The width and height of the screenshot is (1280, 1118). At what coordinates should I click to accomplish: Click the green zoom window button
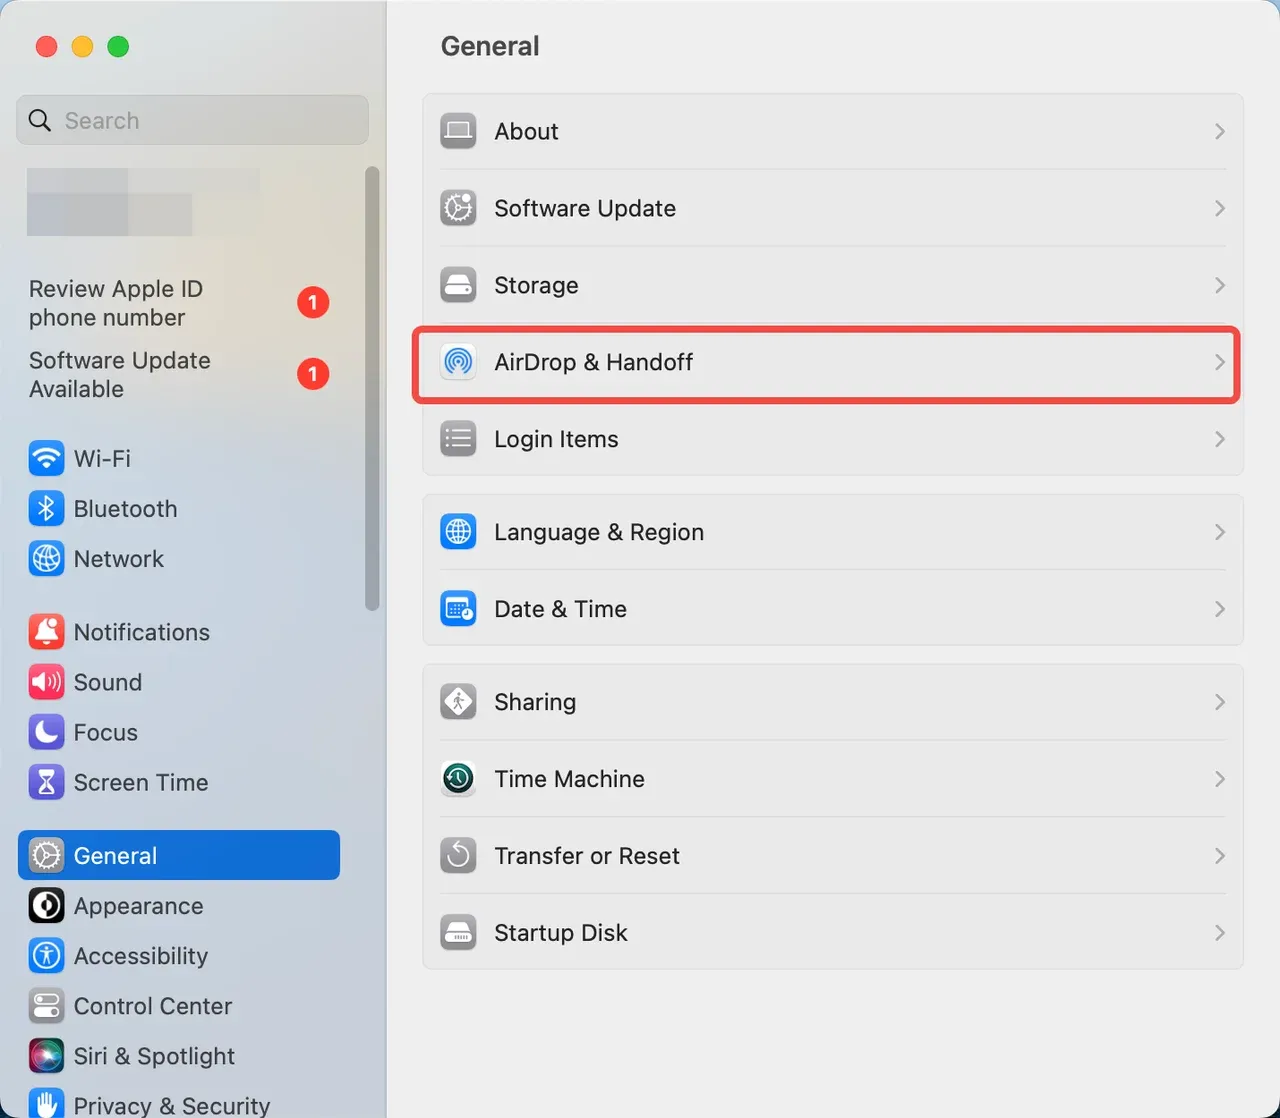pos(118,47)
